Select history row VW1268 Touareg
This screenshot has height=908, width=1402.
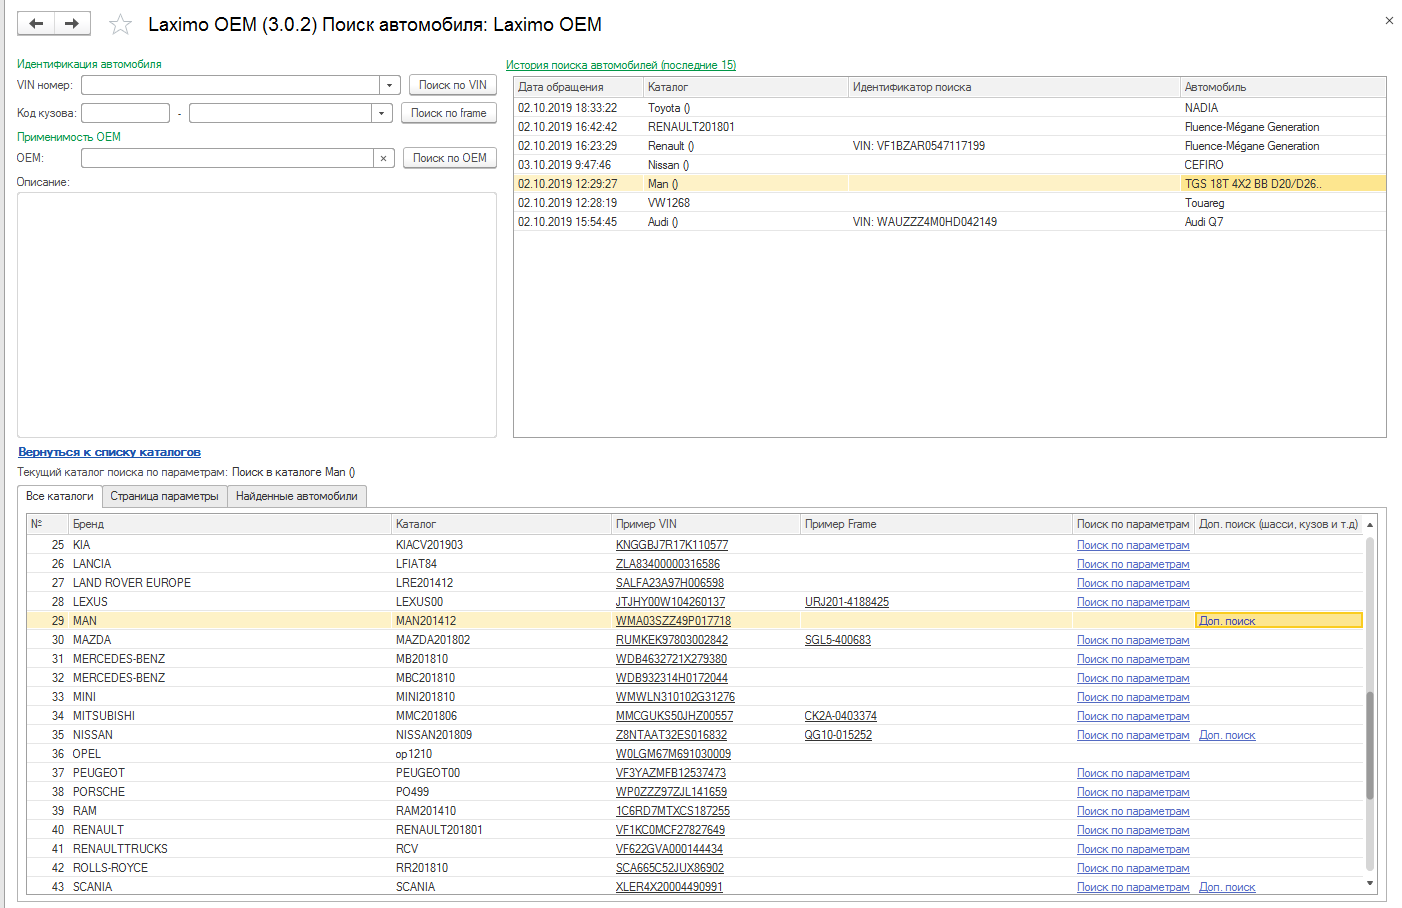pos(950,203)
